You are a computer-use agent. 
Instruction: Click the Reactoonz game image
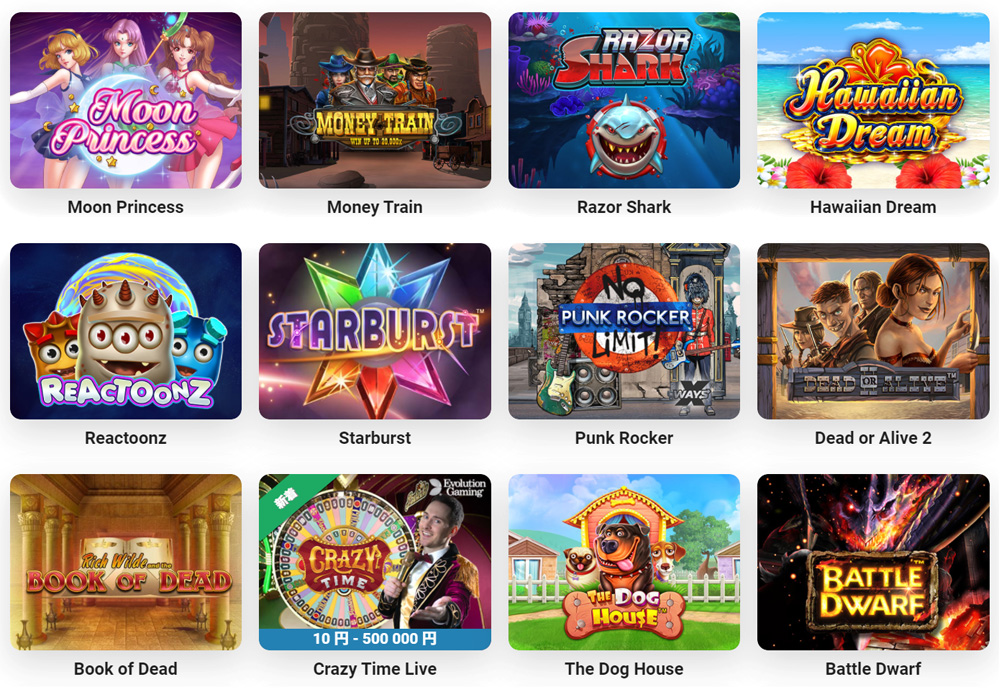(126, 331)
